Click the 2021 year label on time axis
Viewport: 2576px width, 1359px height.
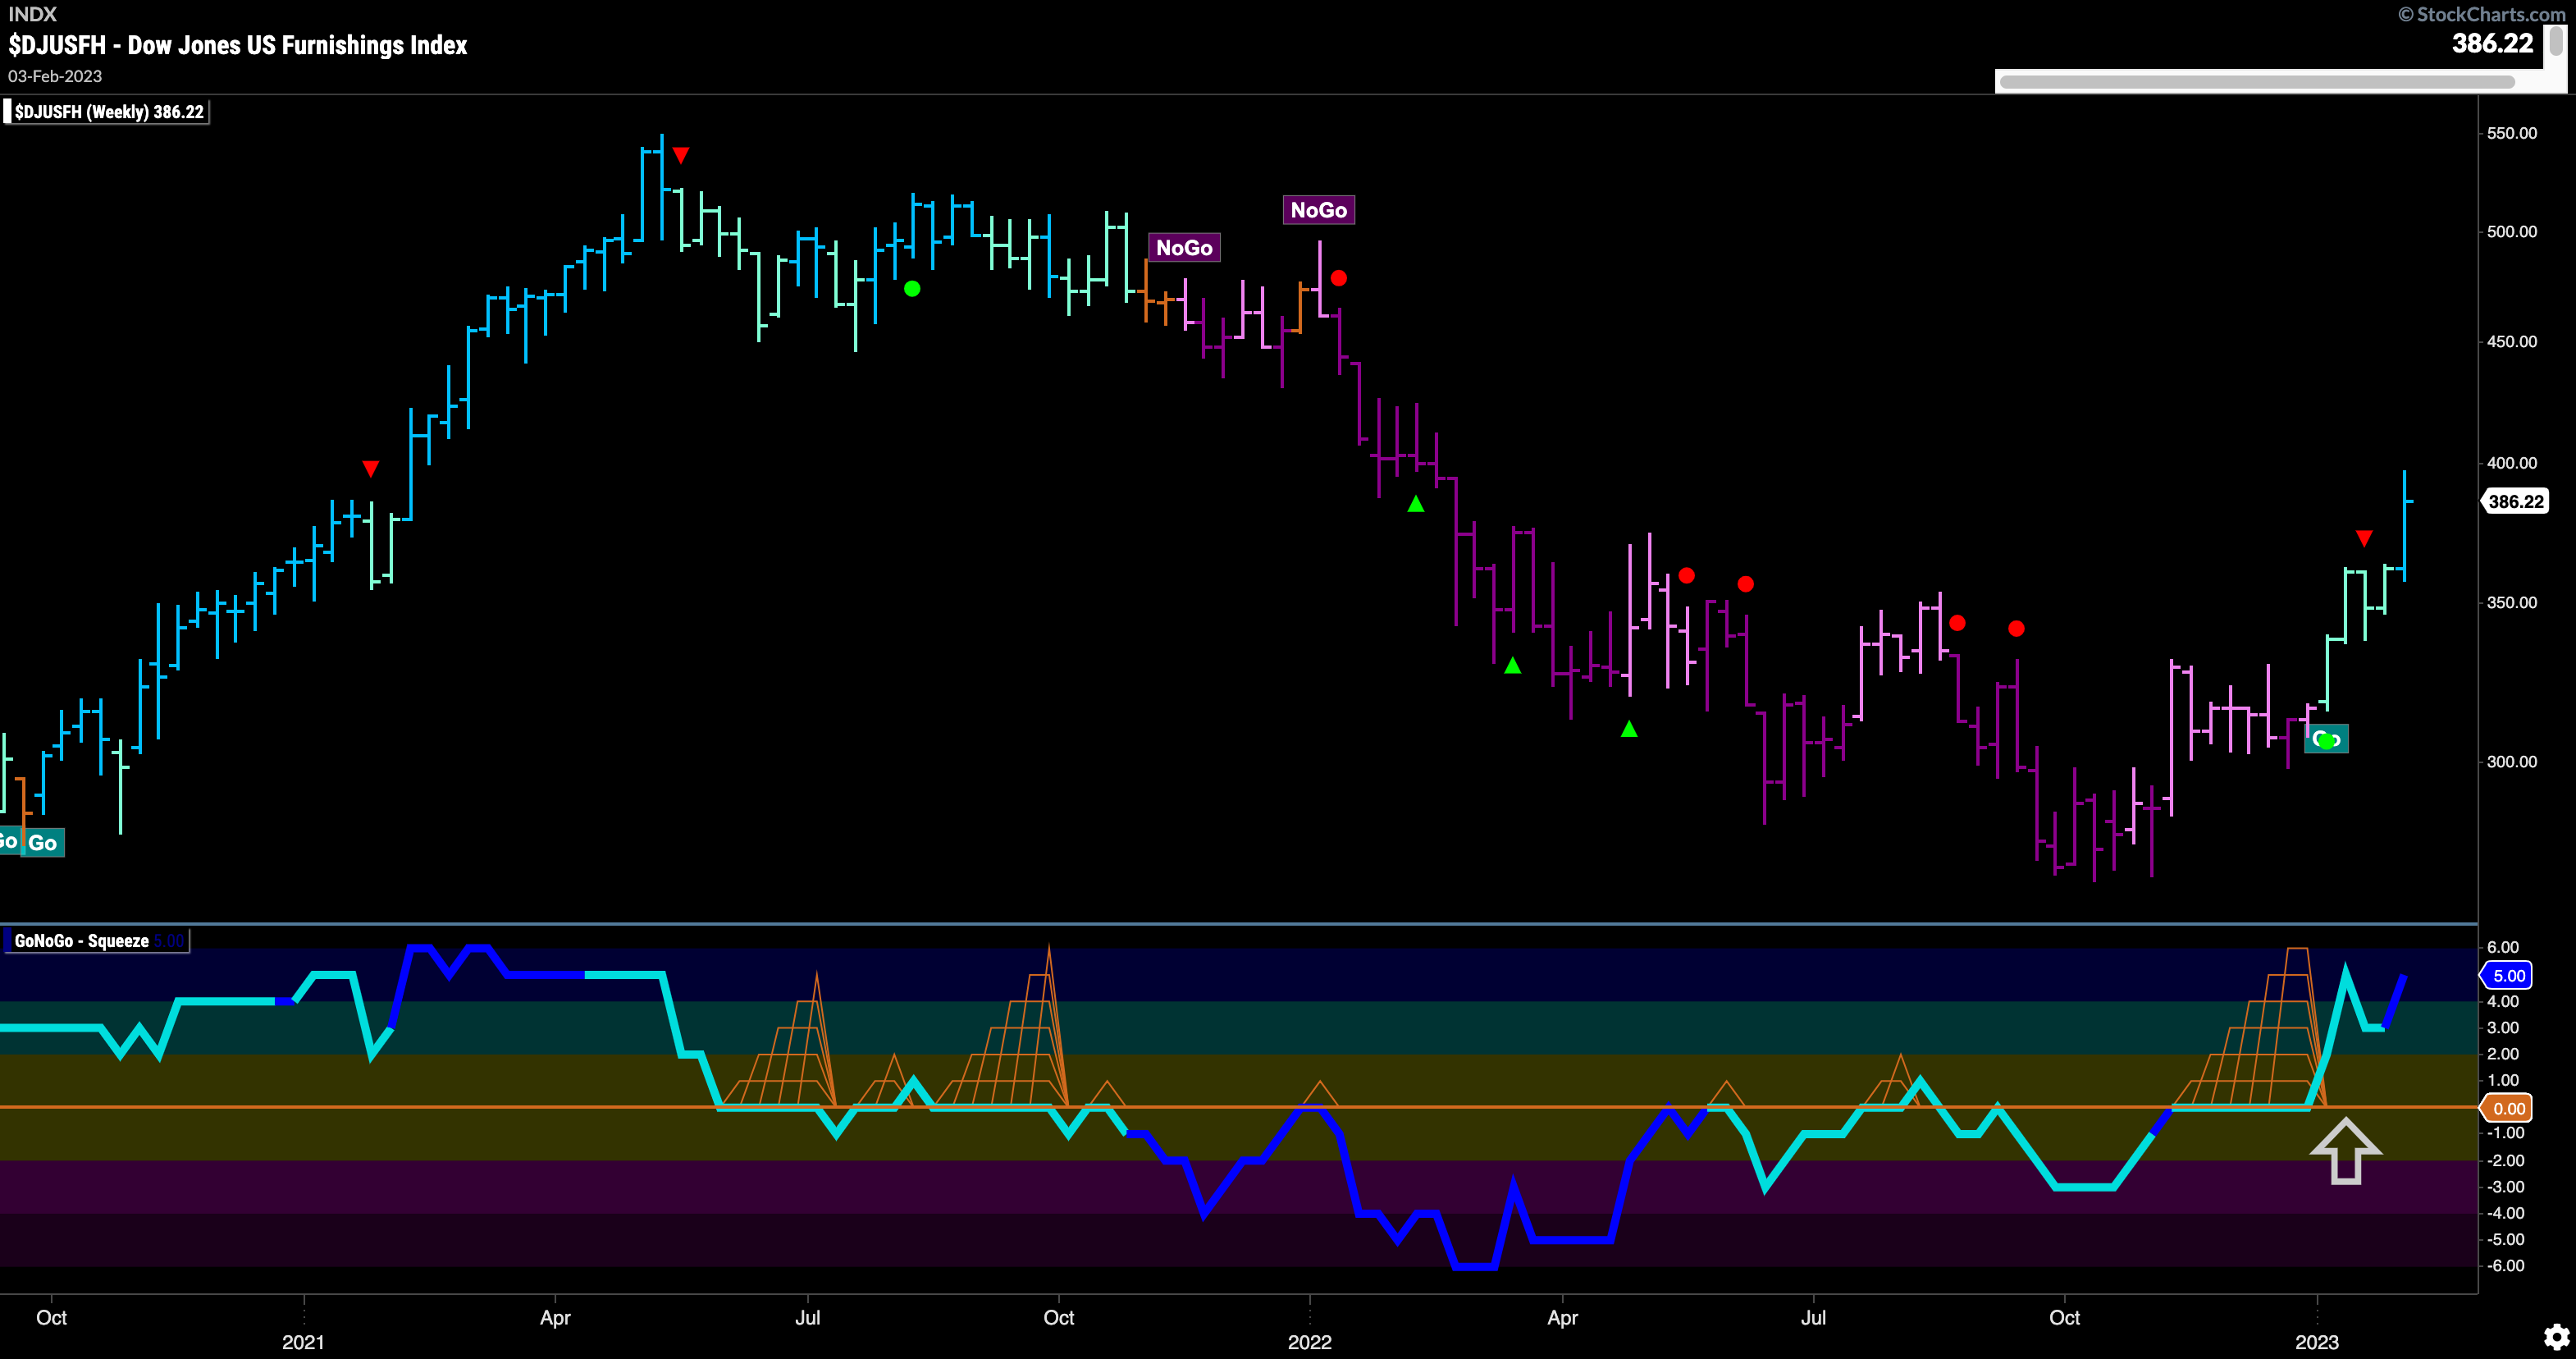(x=303, y=1342)
